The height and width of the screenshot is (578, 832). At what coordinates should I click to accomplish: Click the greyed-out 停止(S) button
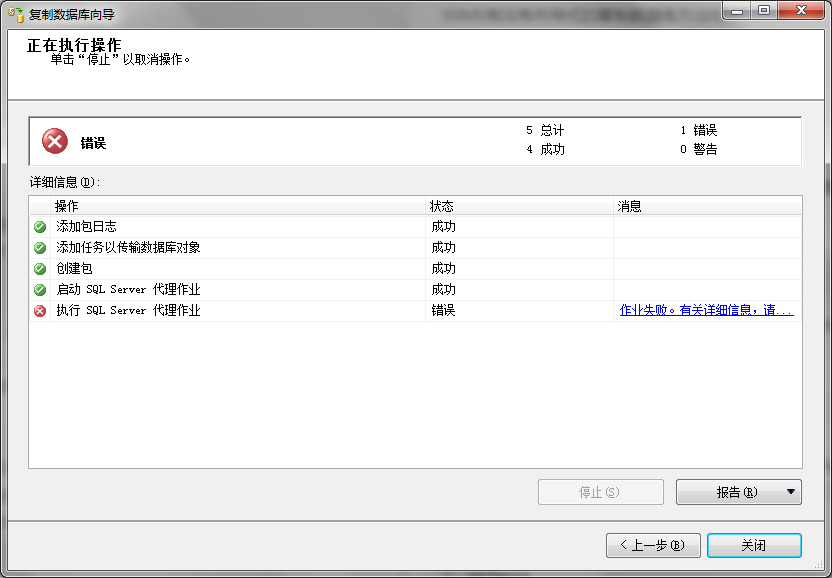pos(600,492)
